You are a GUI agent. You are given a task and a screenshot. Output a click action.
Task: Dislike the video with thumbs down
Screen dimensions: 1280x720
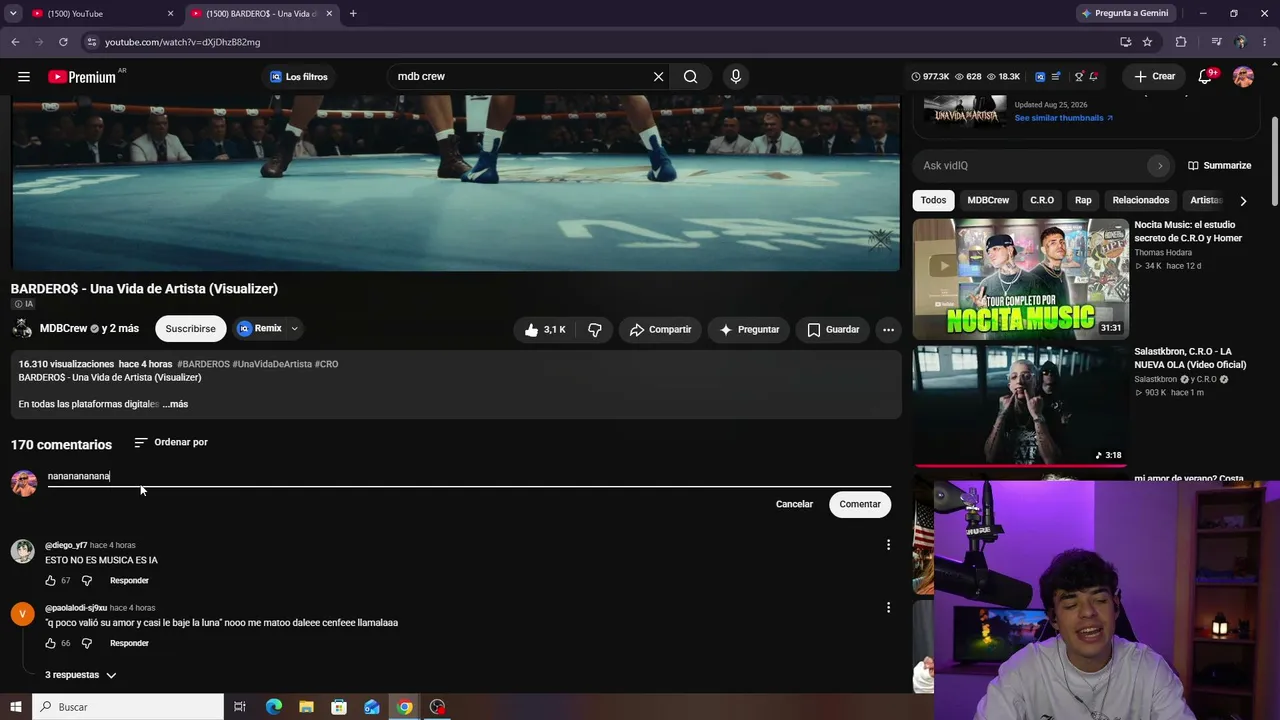point(595,329)
